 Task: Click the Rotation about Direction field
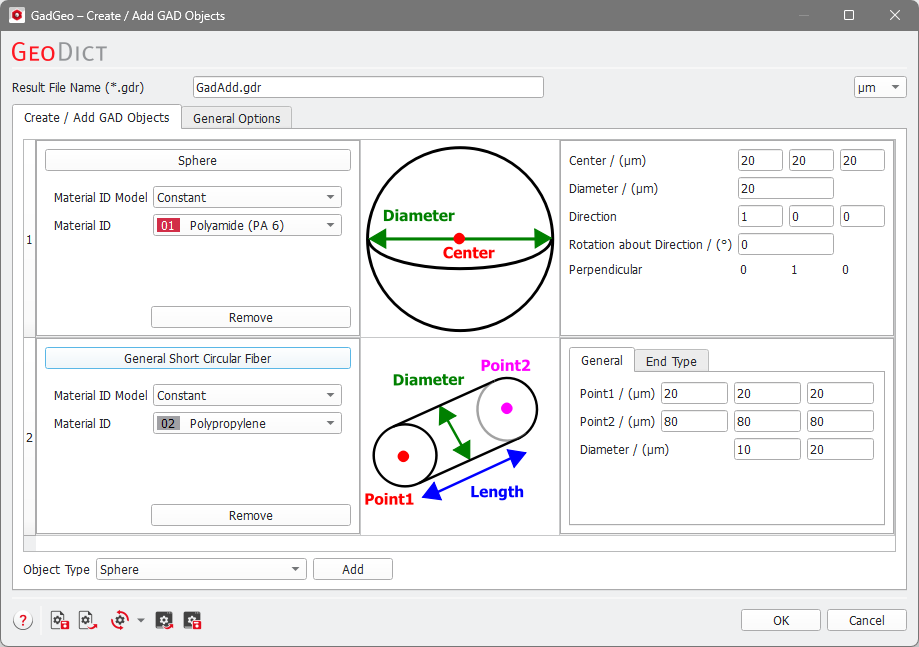pos(785,244)
